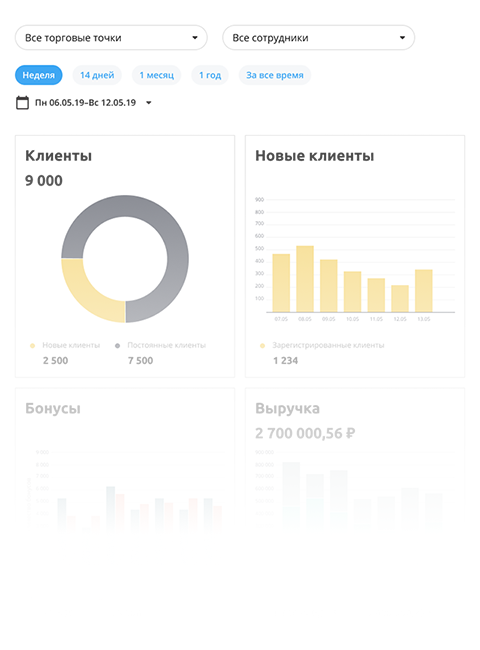Select the 'Неделя' period tab
Screen dimensions: 480x650
[x=39, y=75]
